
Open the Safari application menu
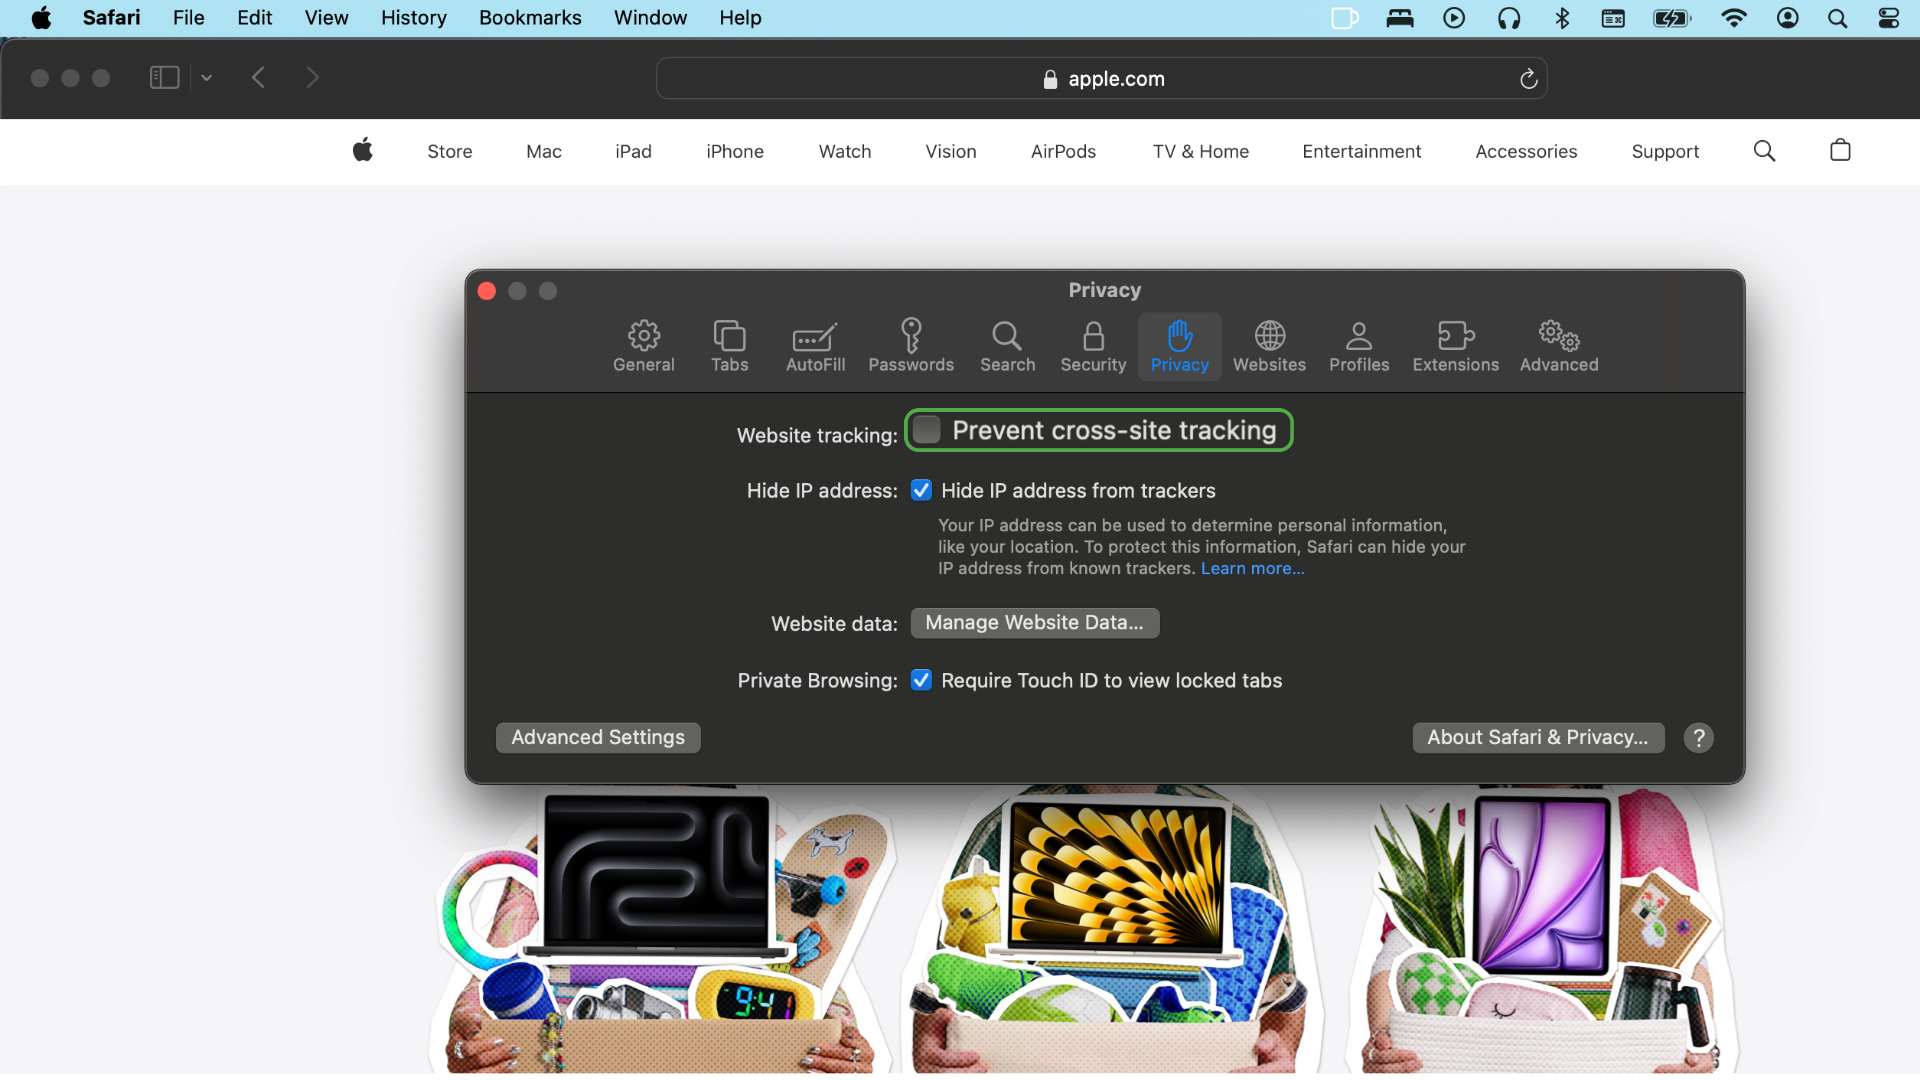(x=111, y=18)
